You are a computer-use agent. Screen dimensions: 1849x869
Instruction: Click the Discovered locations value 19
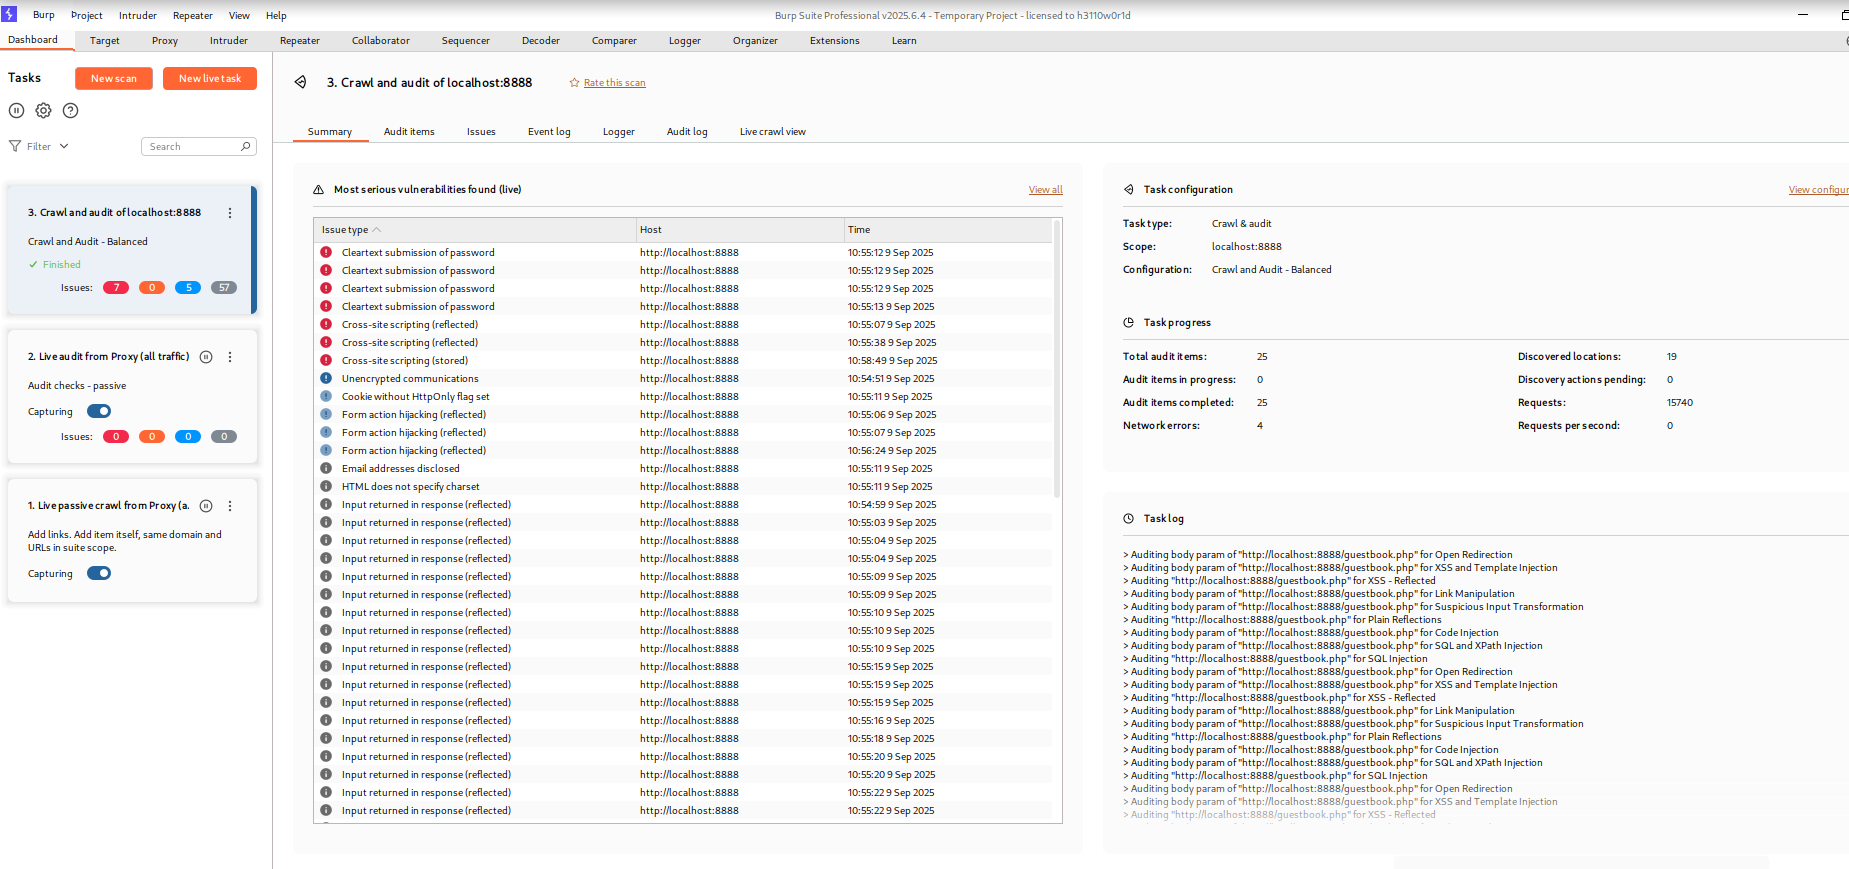point(1672,357)
